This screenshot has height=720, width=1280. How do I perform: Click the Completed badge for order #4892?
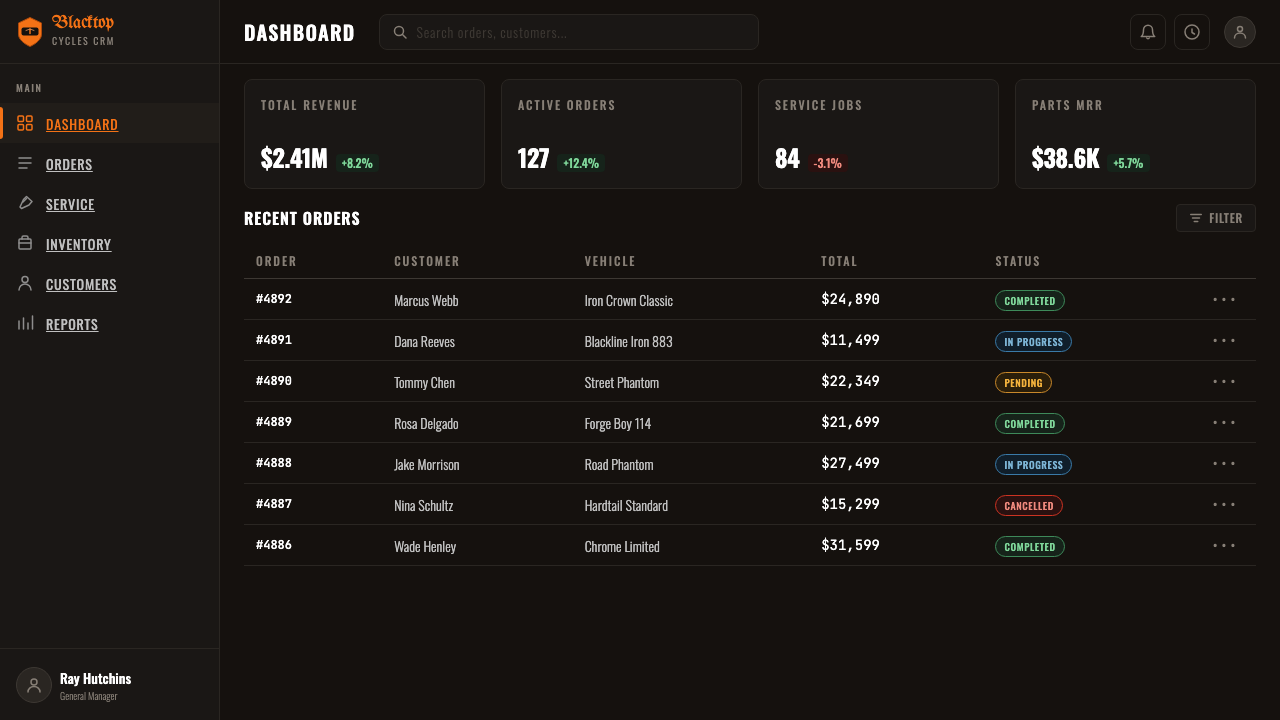(x=1030, y=300)
